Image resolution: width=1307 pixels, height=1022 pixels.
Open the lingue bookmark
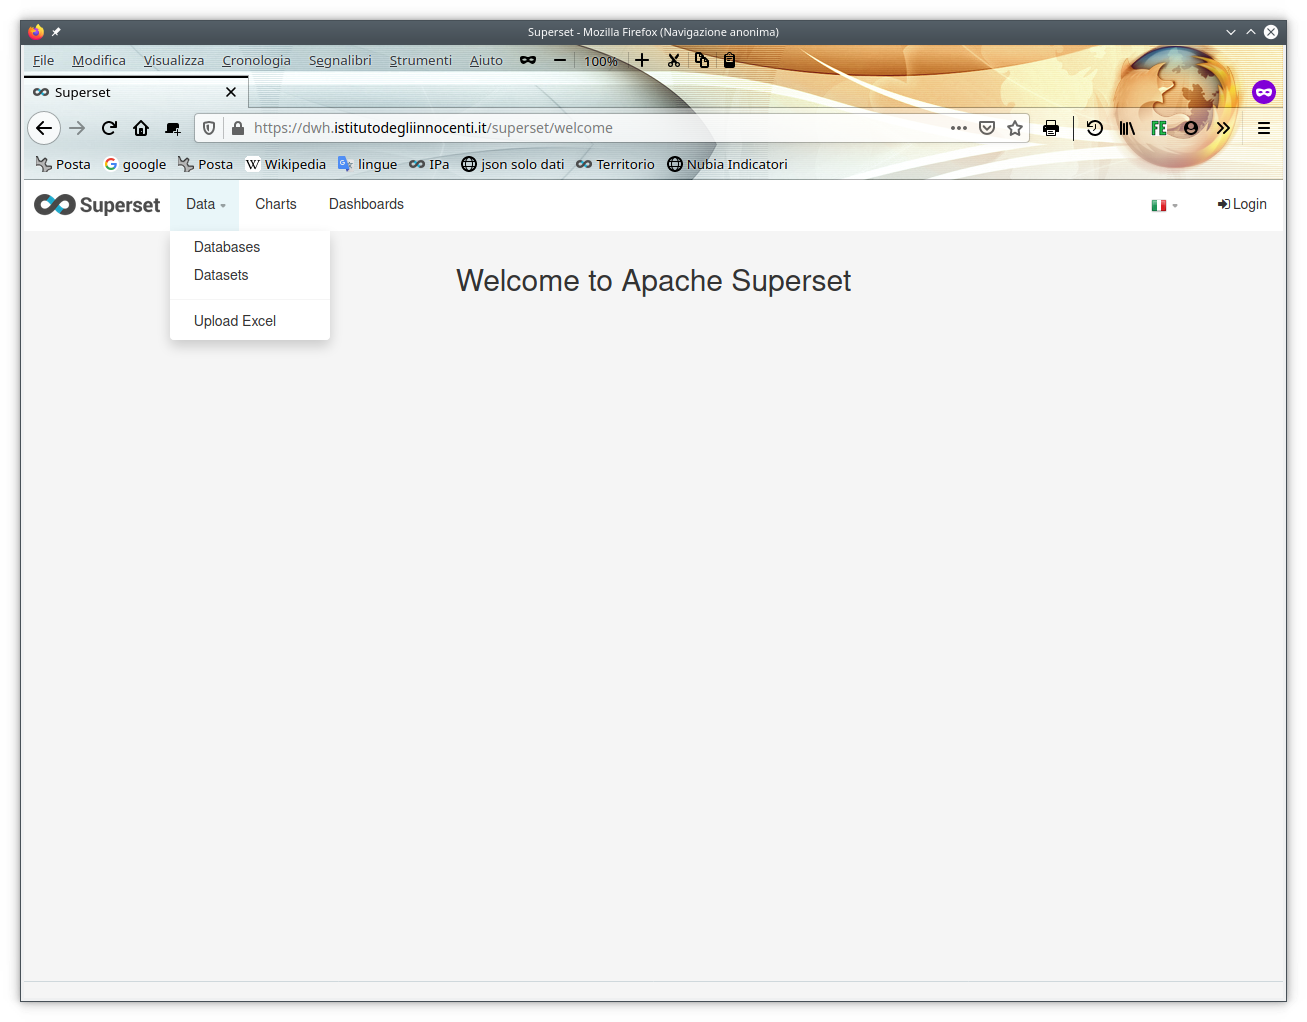pos(367,164)
